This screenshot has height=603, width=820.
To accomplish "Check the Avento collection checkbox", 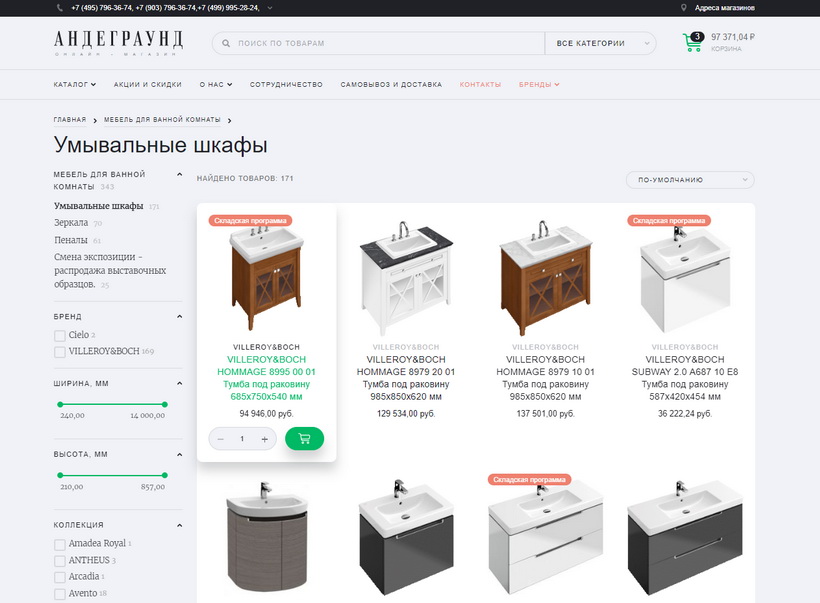I will point(60,594).
